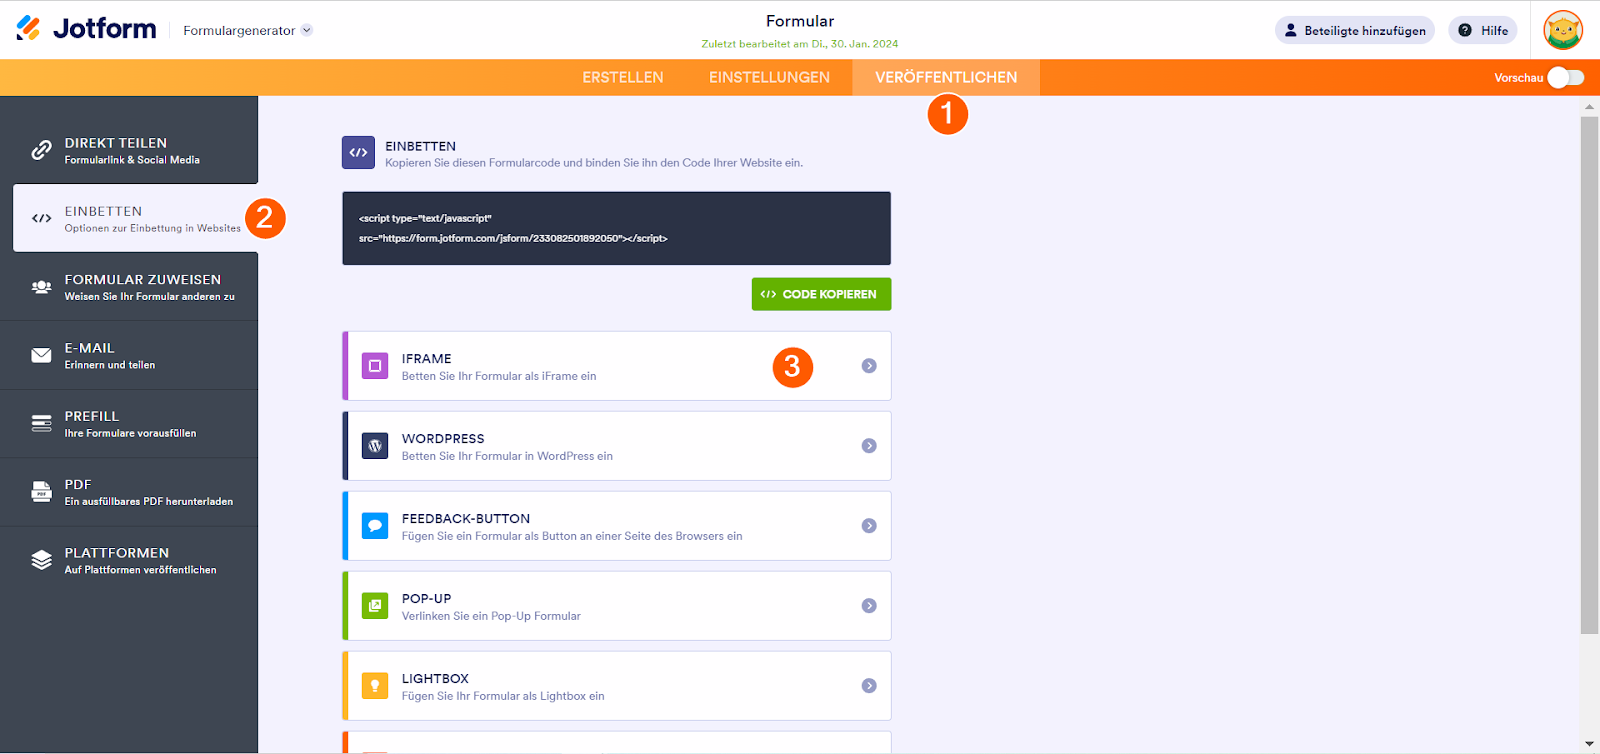Click the scrollbar down arrow
Screen dimensions: 1600x754
tap(1589, 744)
